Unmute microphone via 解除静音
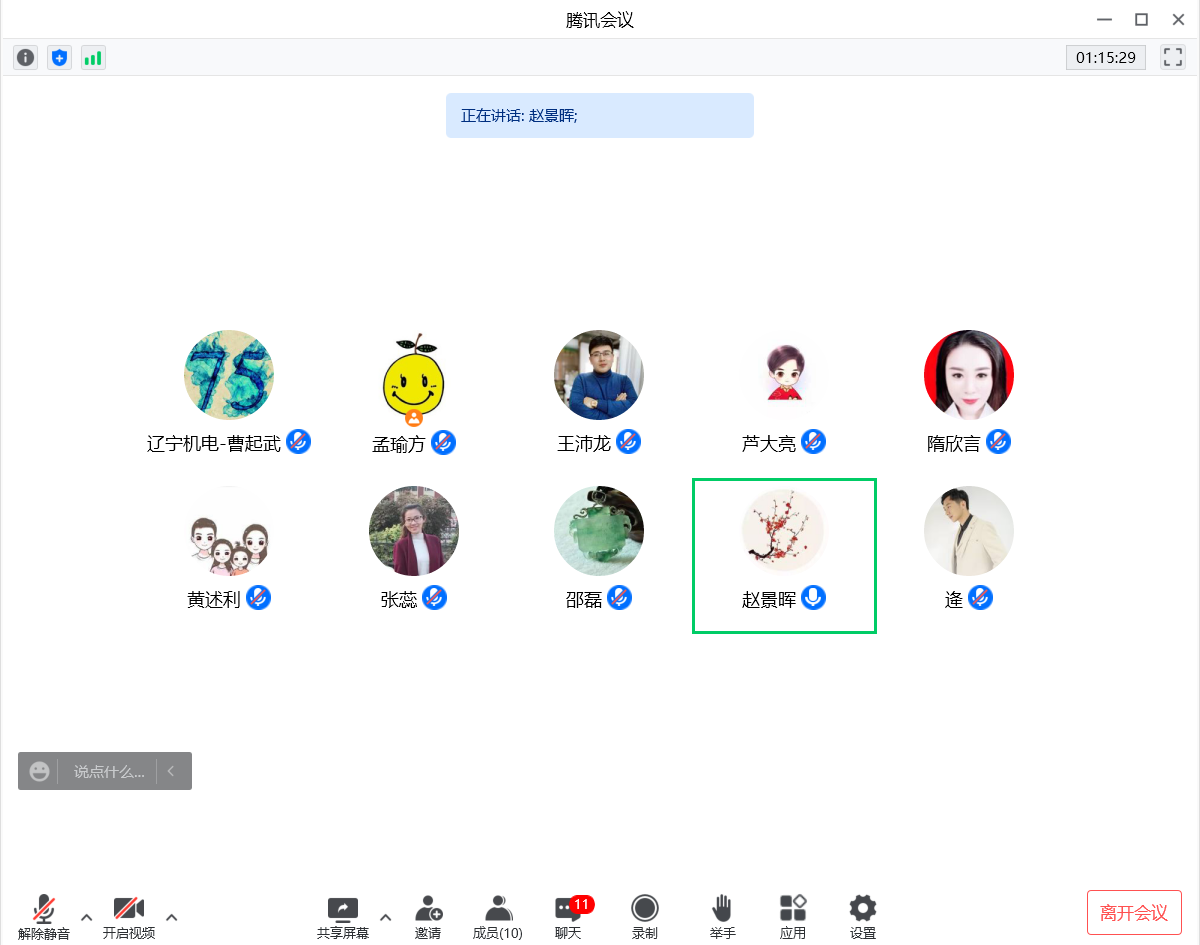1200x945 pixels. [44, 916]
